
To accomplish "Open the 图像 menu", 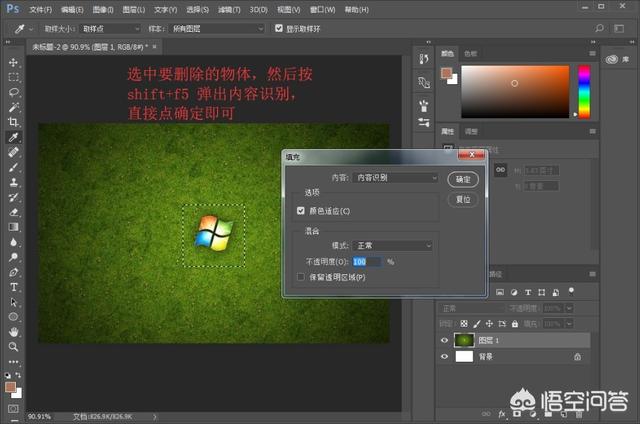I will (97, 8).
